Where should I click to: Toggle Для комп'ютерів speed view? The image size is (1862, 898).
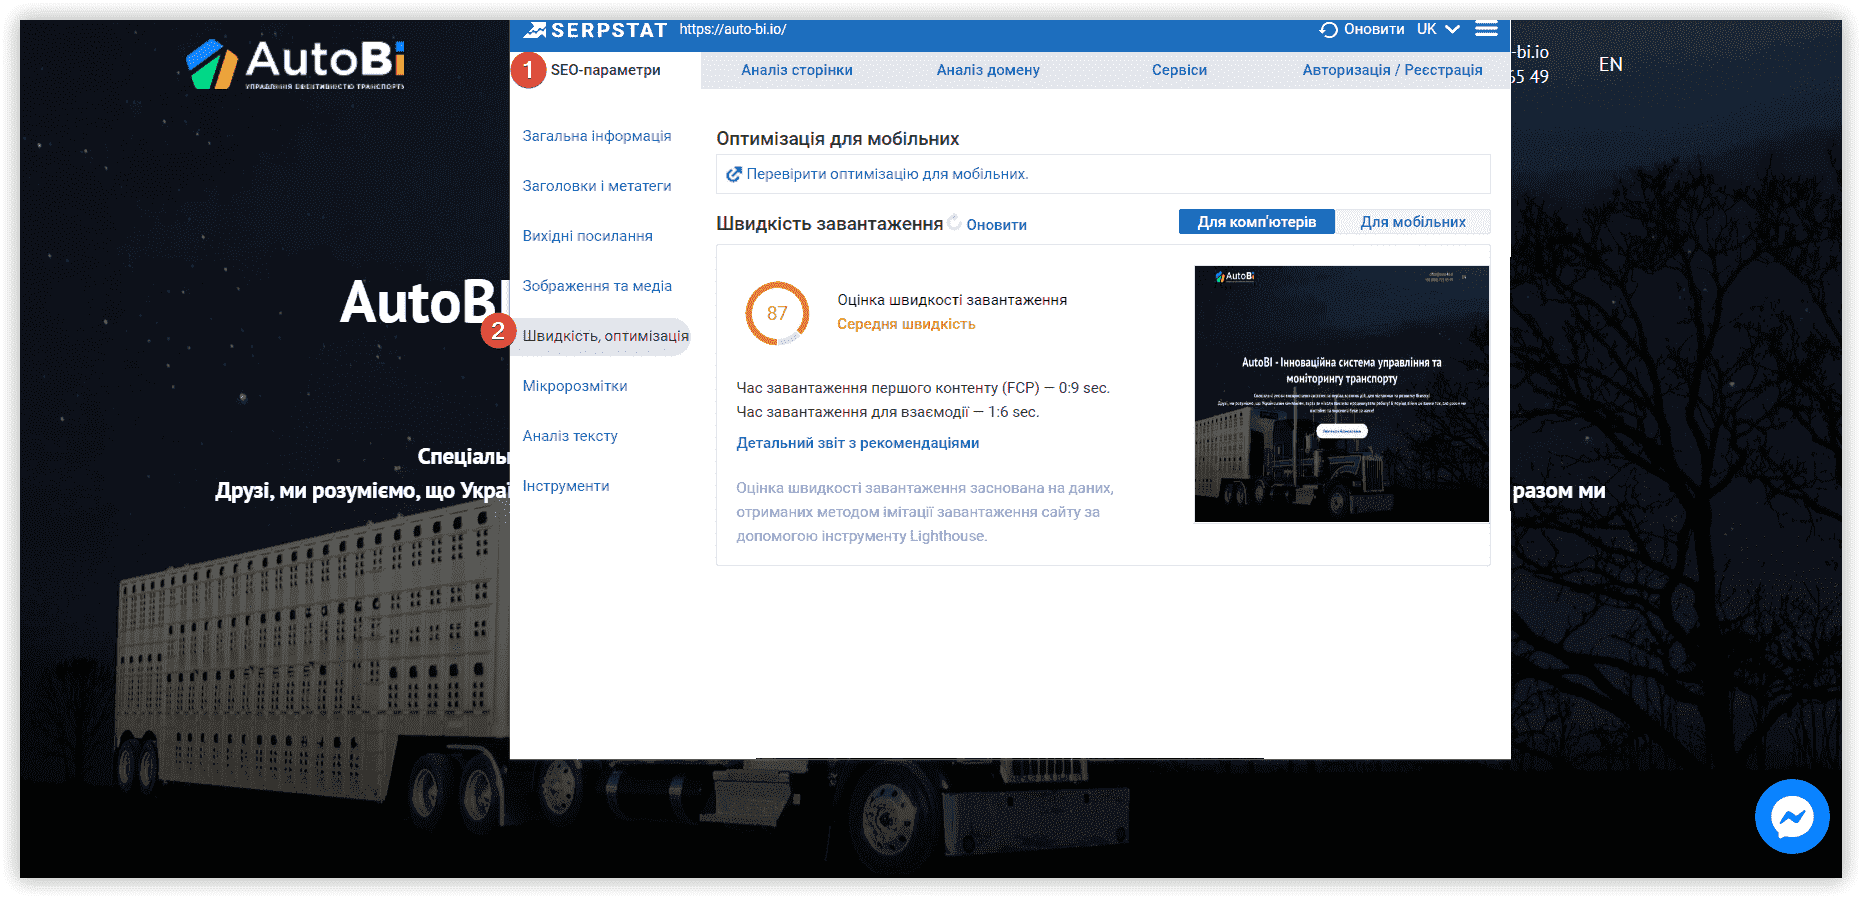[1257, 222]
